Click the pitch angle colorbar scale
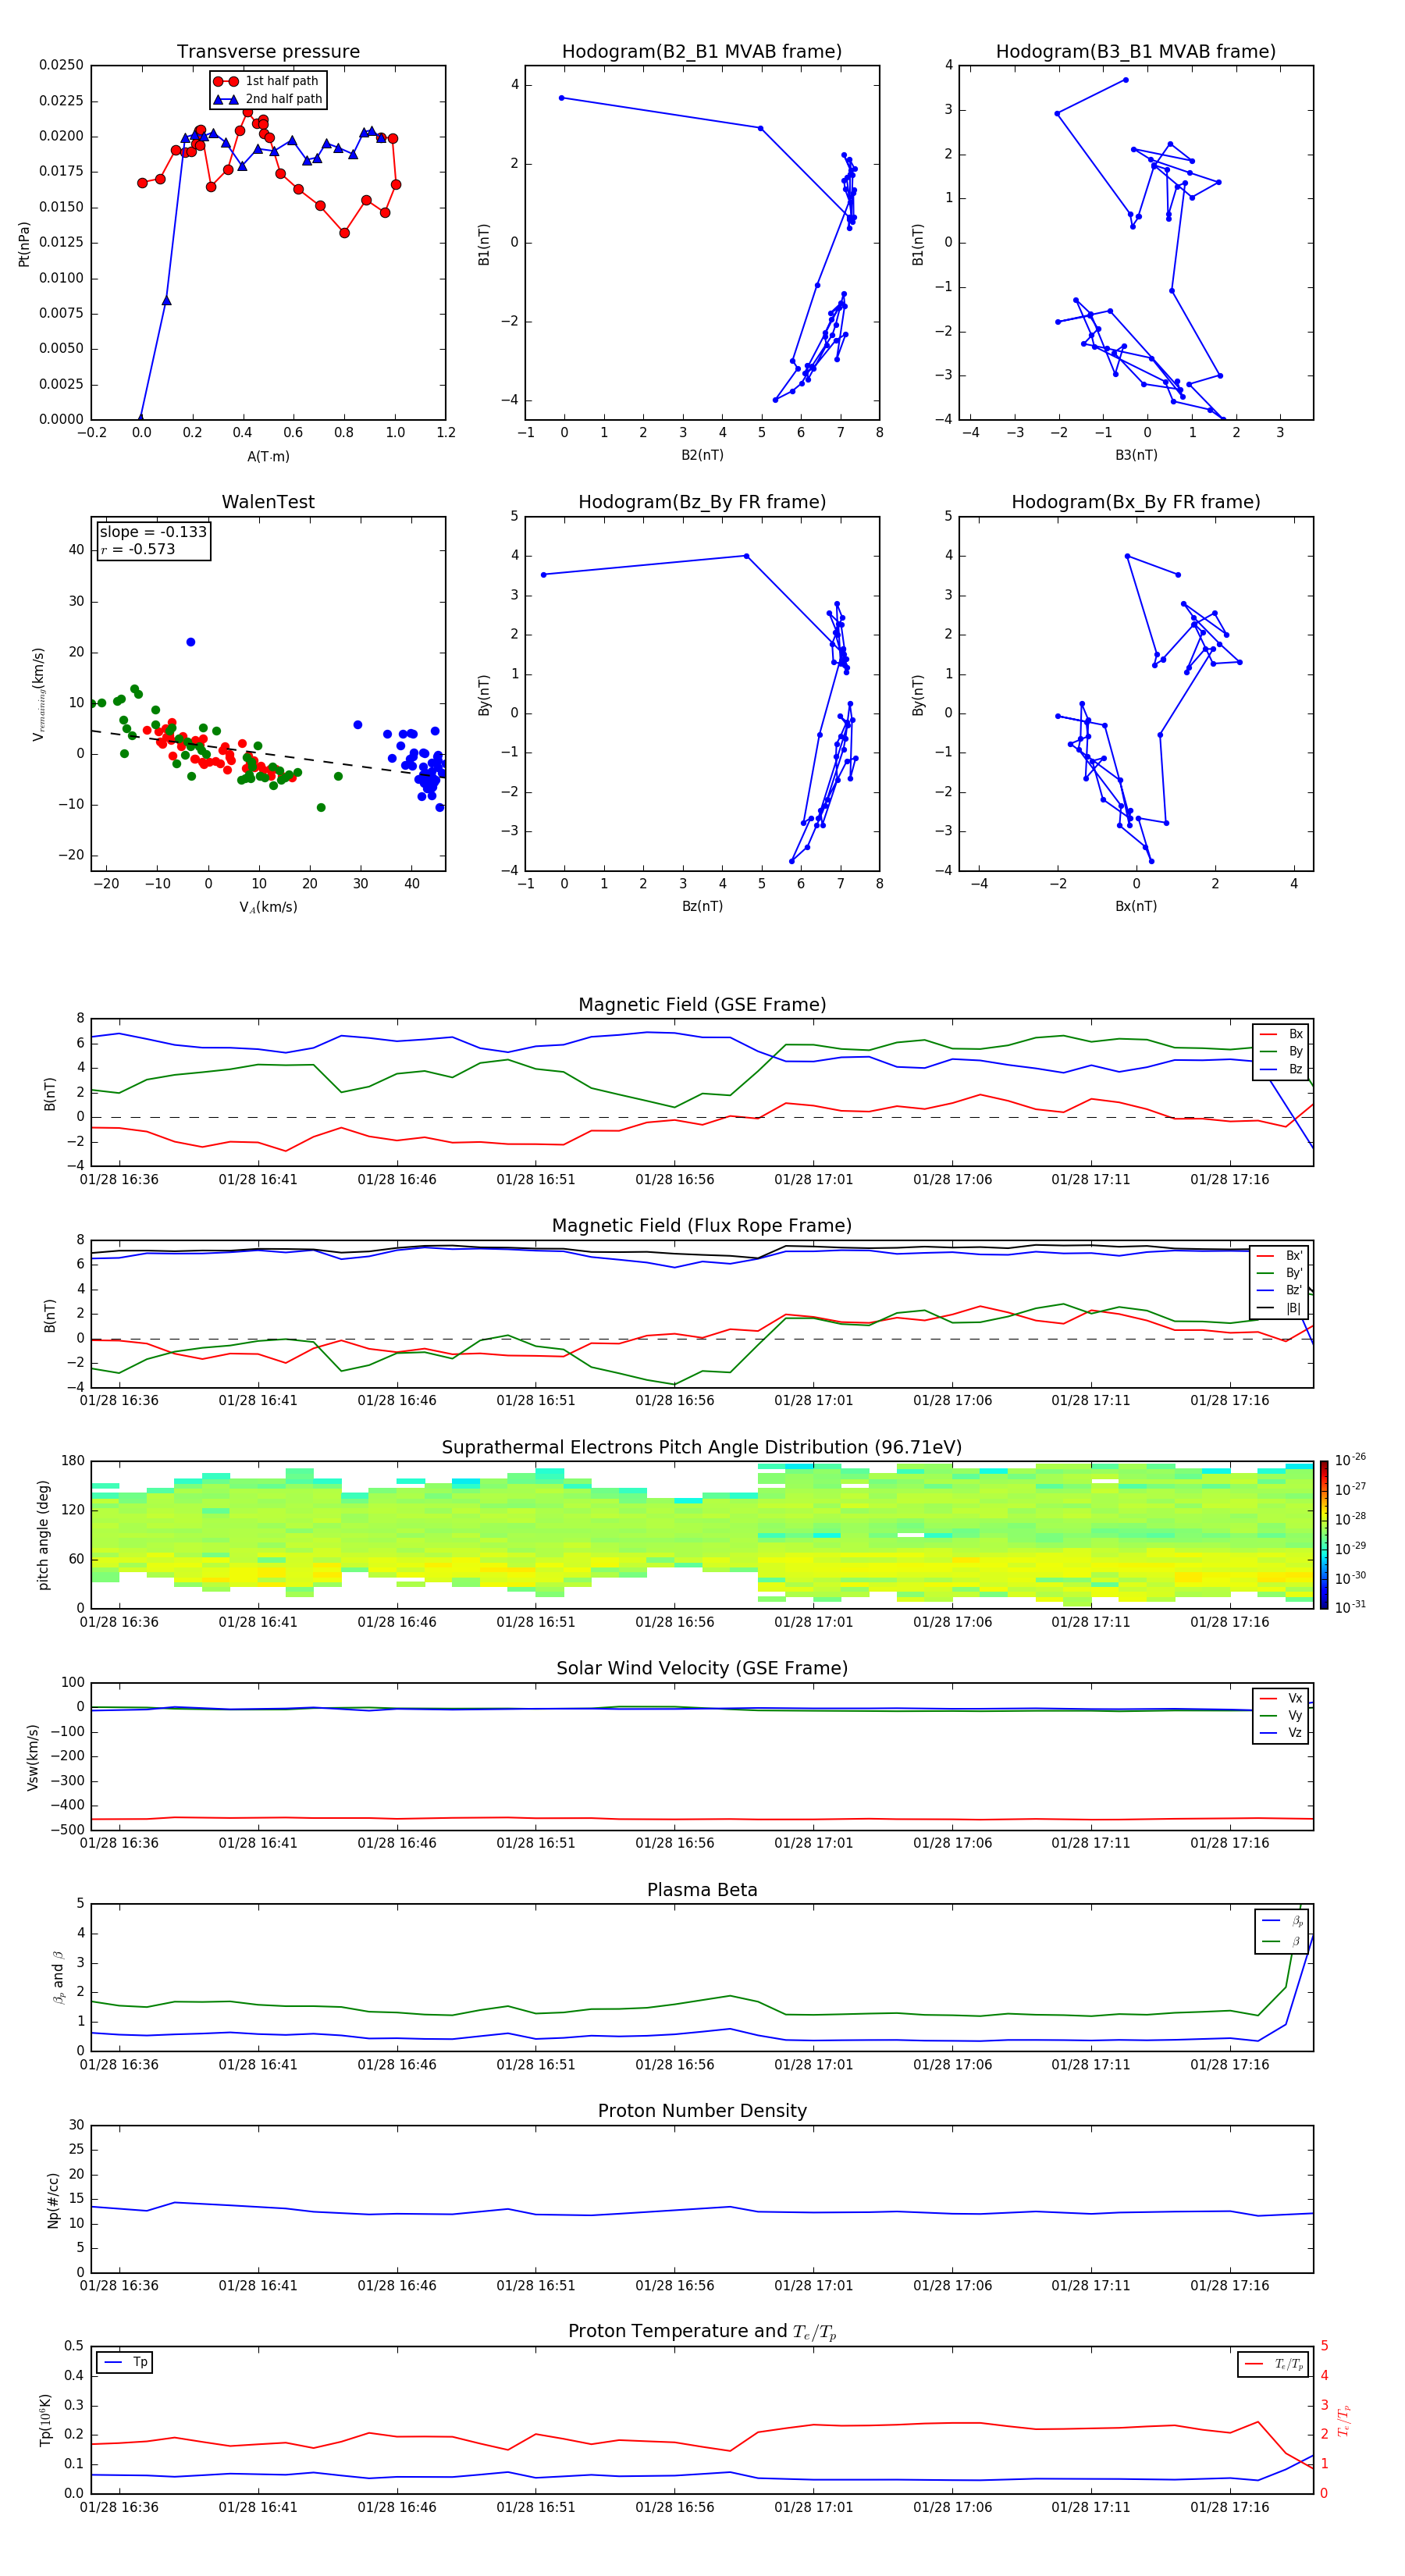Viewport: 1405px width, 2576px height. point(1324,1534)
